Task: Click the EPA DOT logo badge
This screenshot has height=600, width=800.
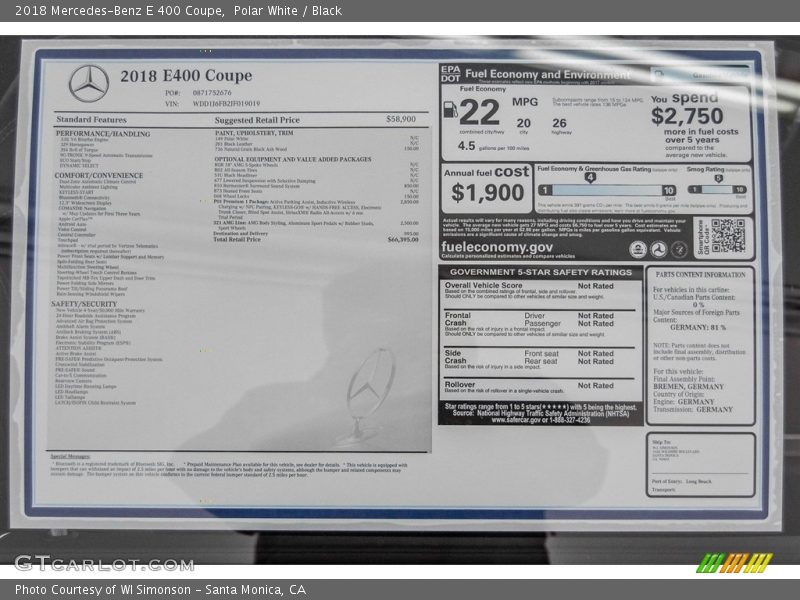Action: tap(451, 74)
